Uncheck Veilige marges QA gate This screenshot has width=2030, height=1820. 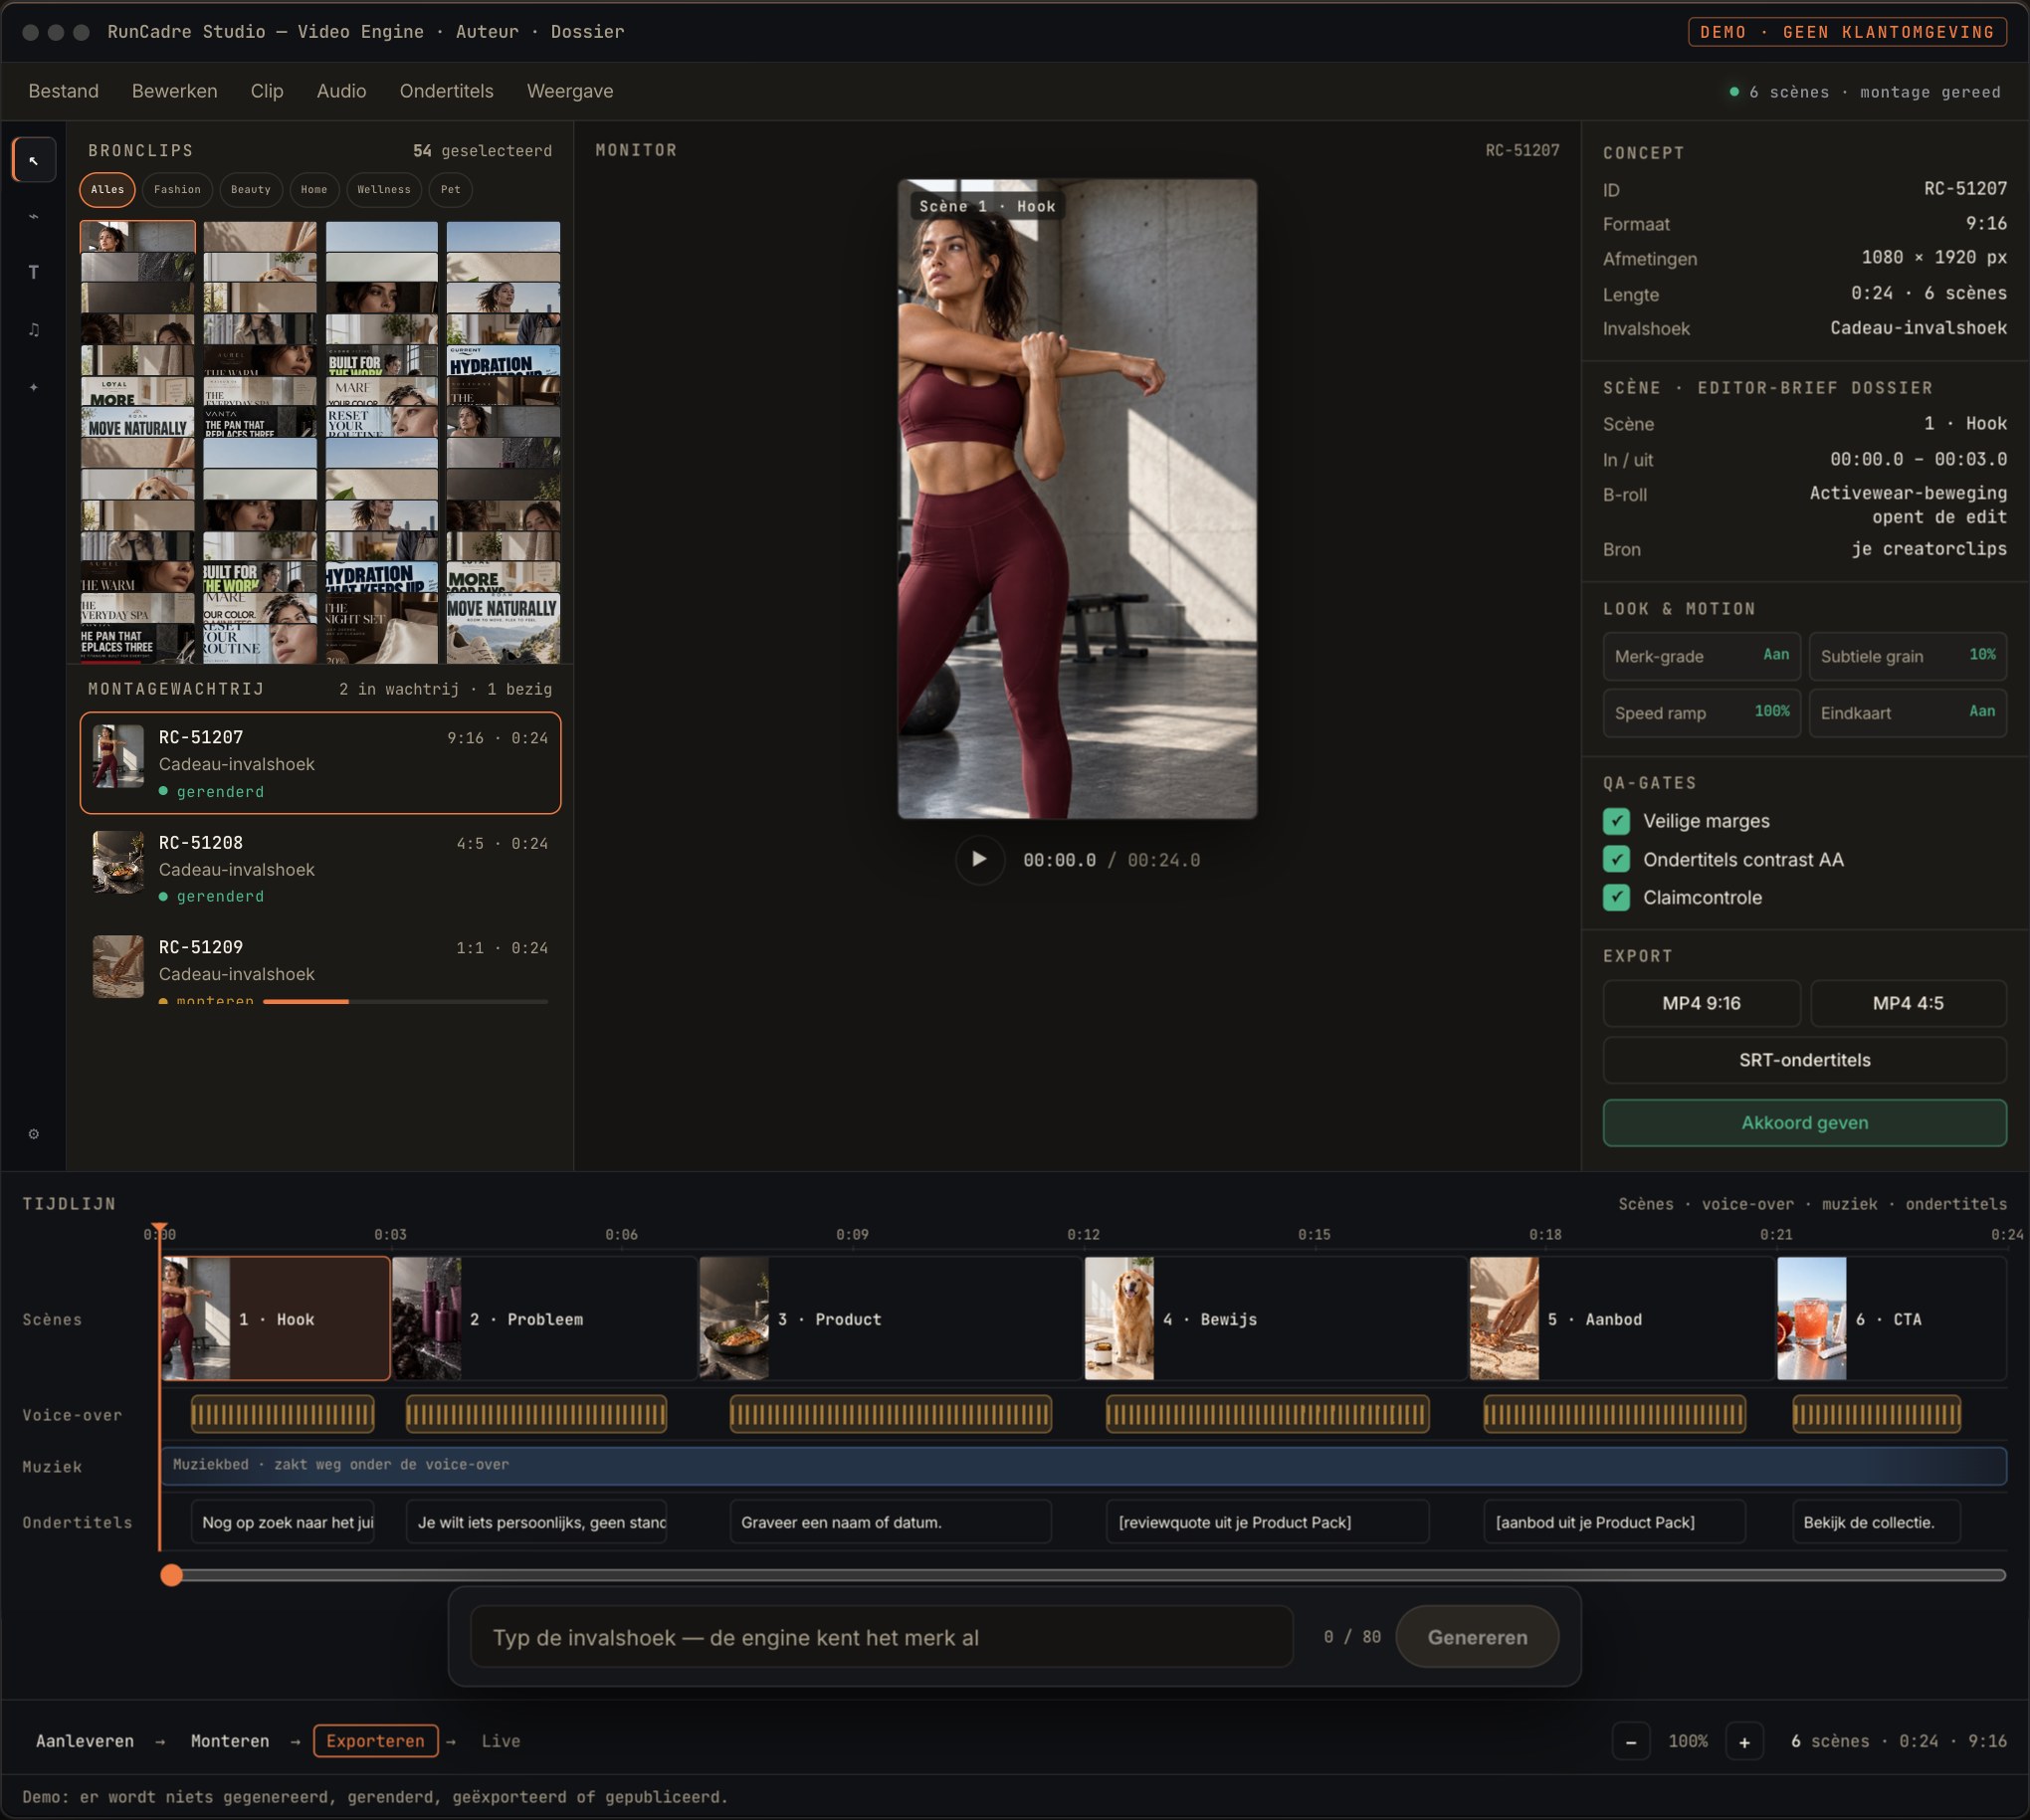pos(1616,821)
